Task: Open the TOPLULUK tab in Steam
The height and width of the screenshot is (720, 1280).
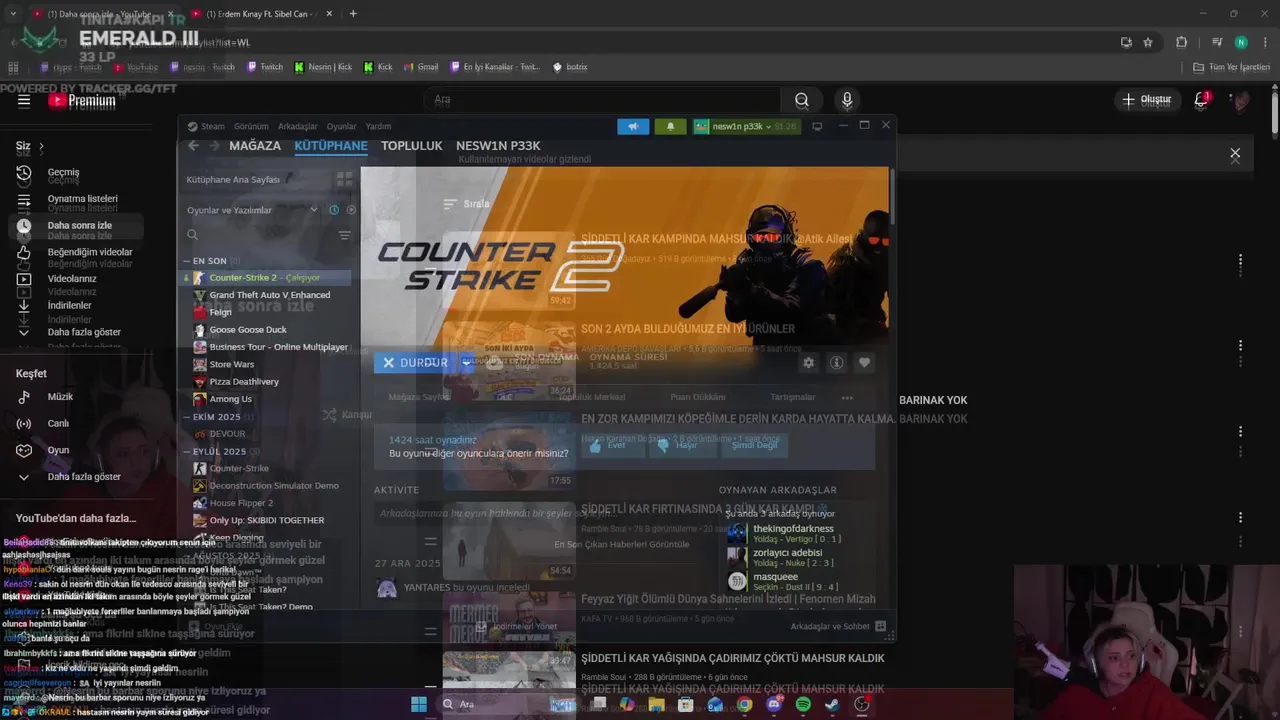Action: 411,146
